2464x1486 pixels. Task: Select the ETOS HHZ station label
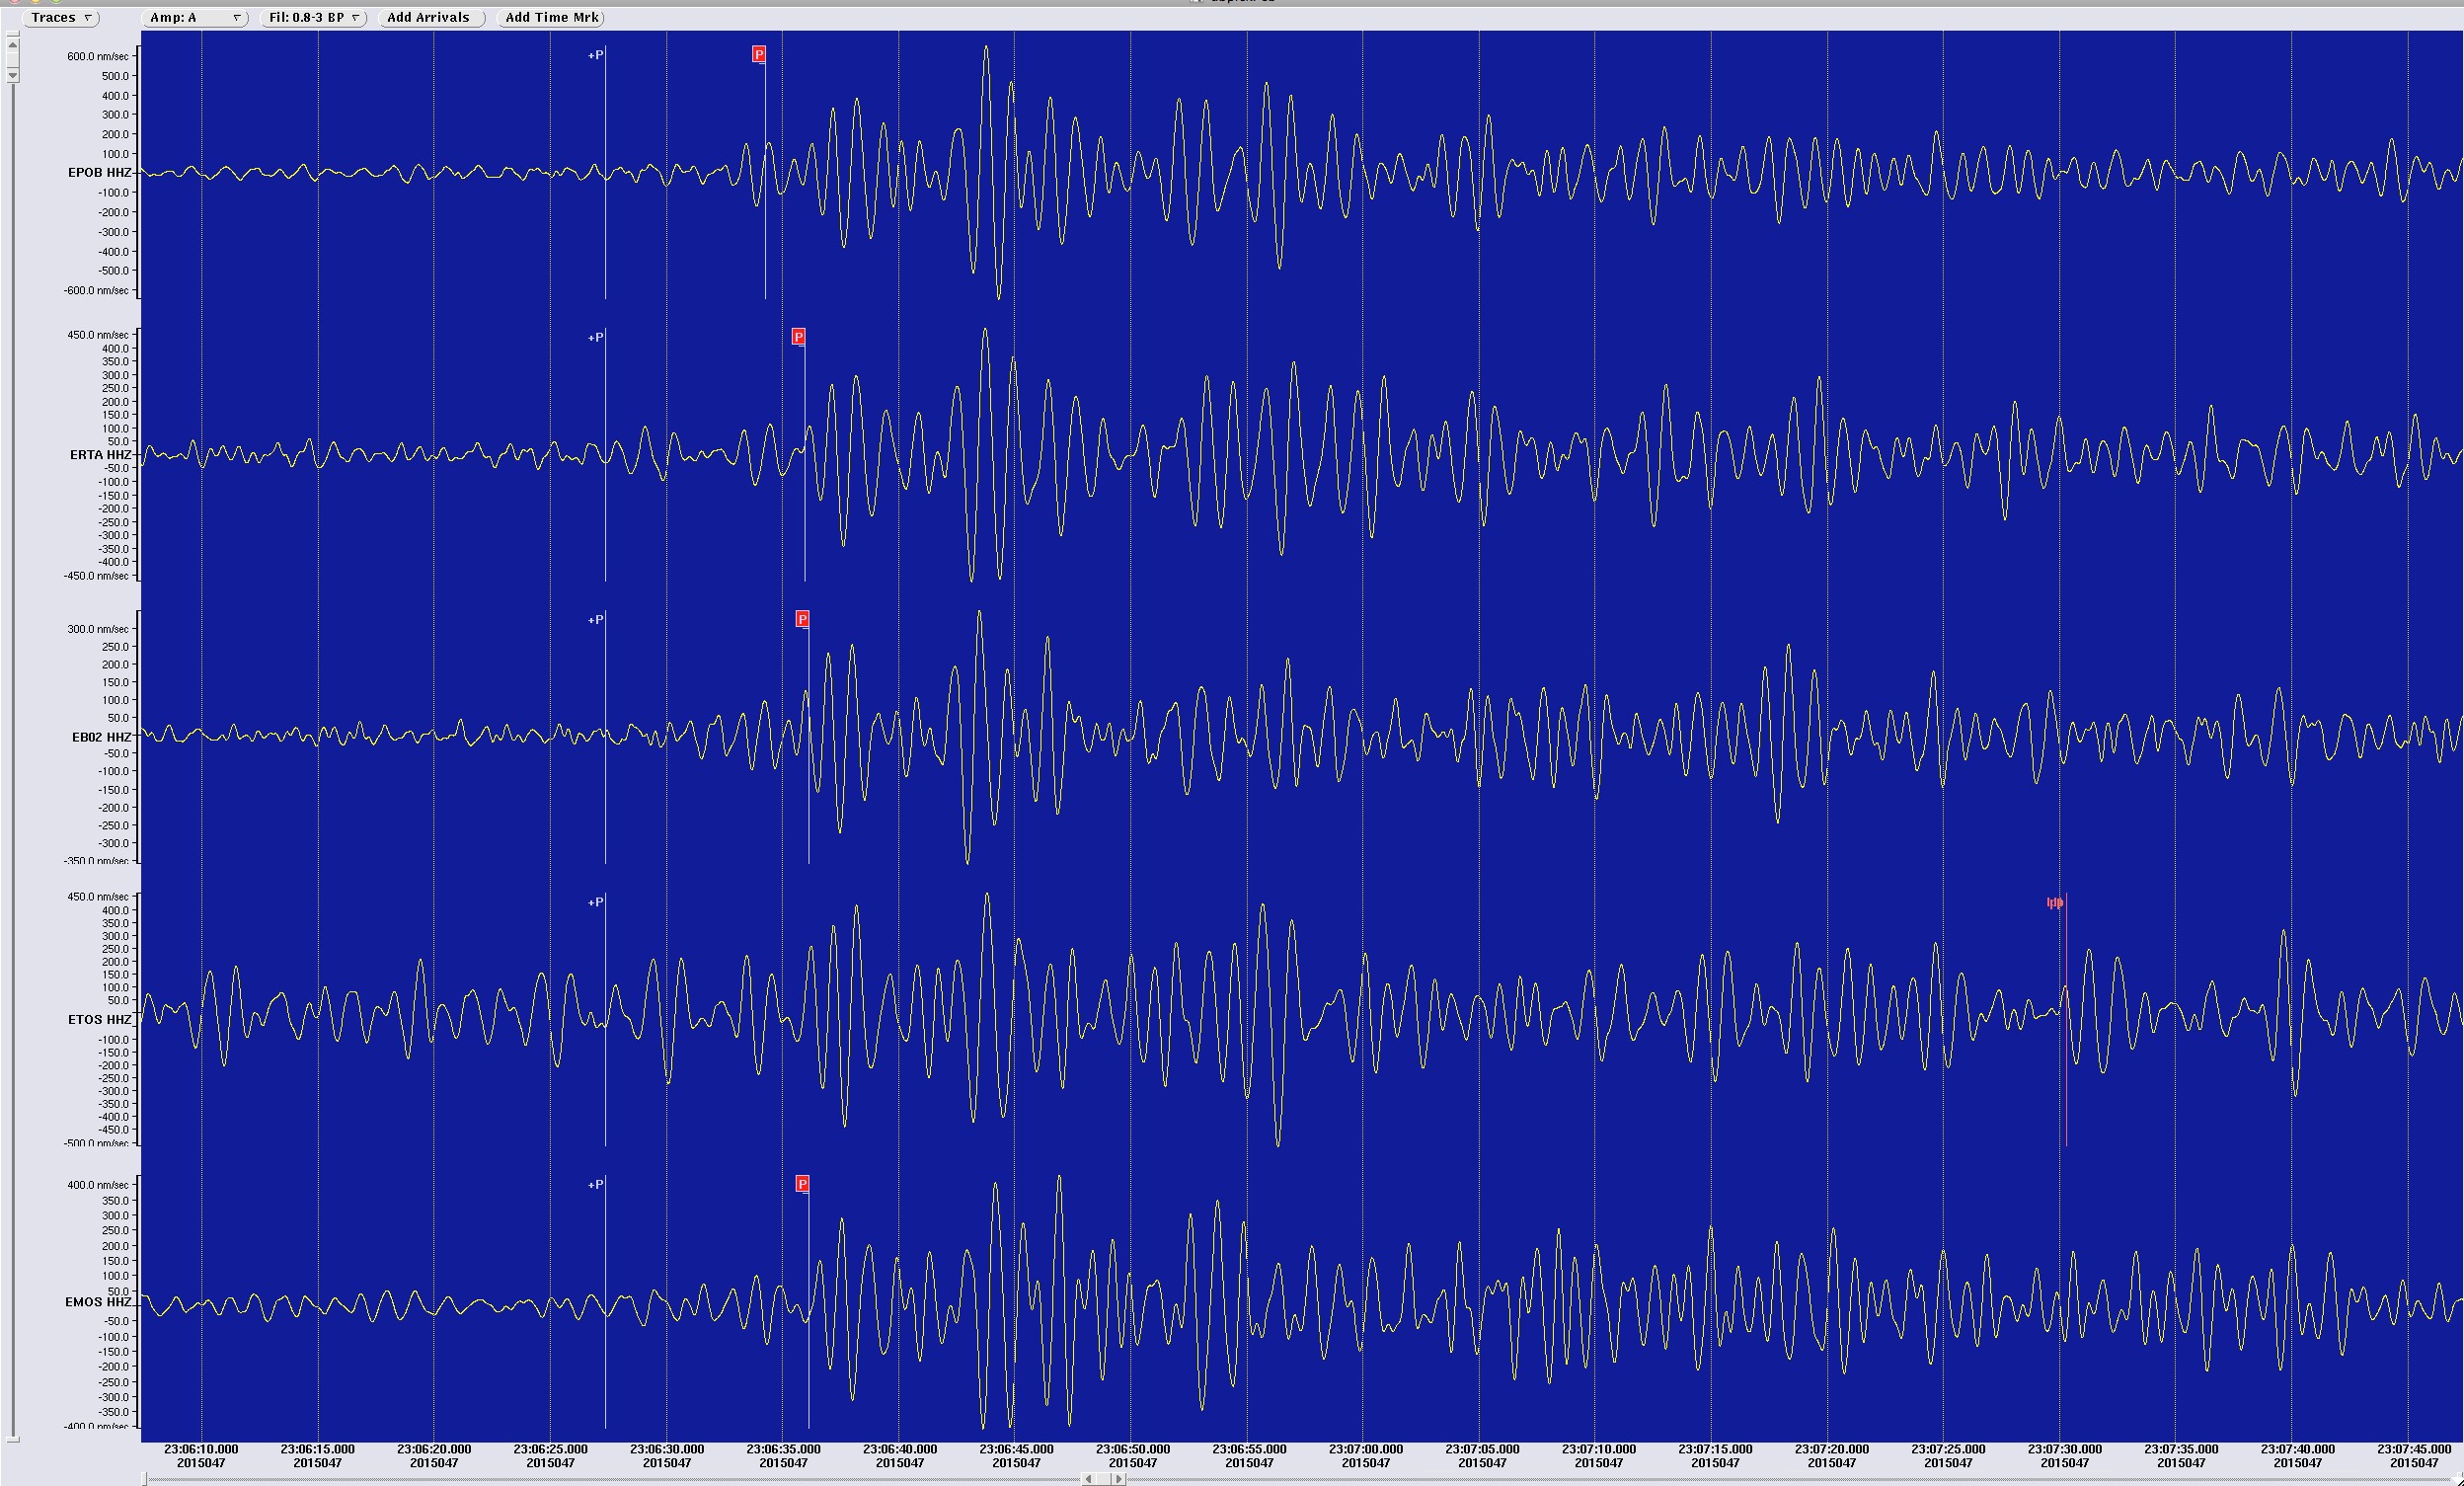coord(99,1020)
